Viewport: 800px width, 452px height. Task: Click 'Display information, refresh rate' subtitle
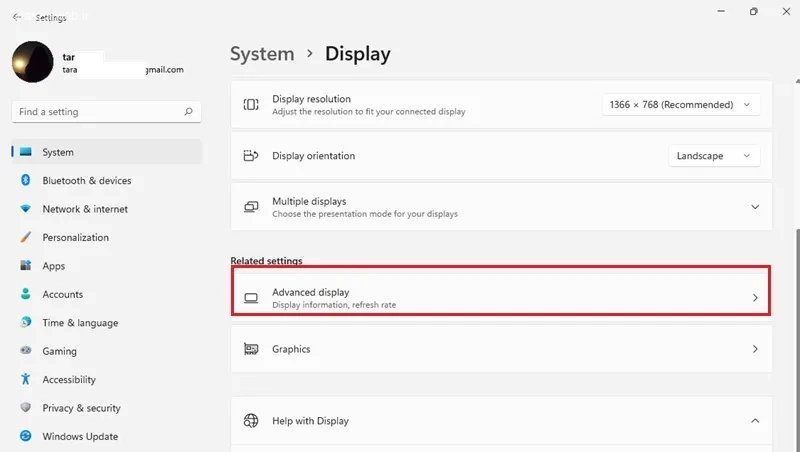pyautogui.click(x=334, y=305)
